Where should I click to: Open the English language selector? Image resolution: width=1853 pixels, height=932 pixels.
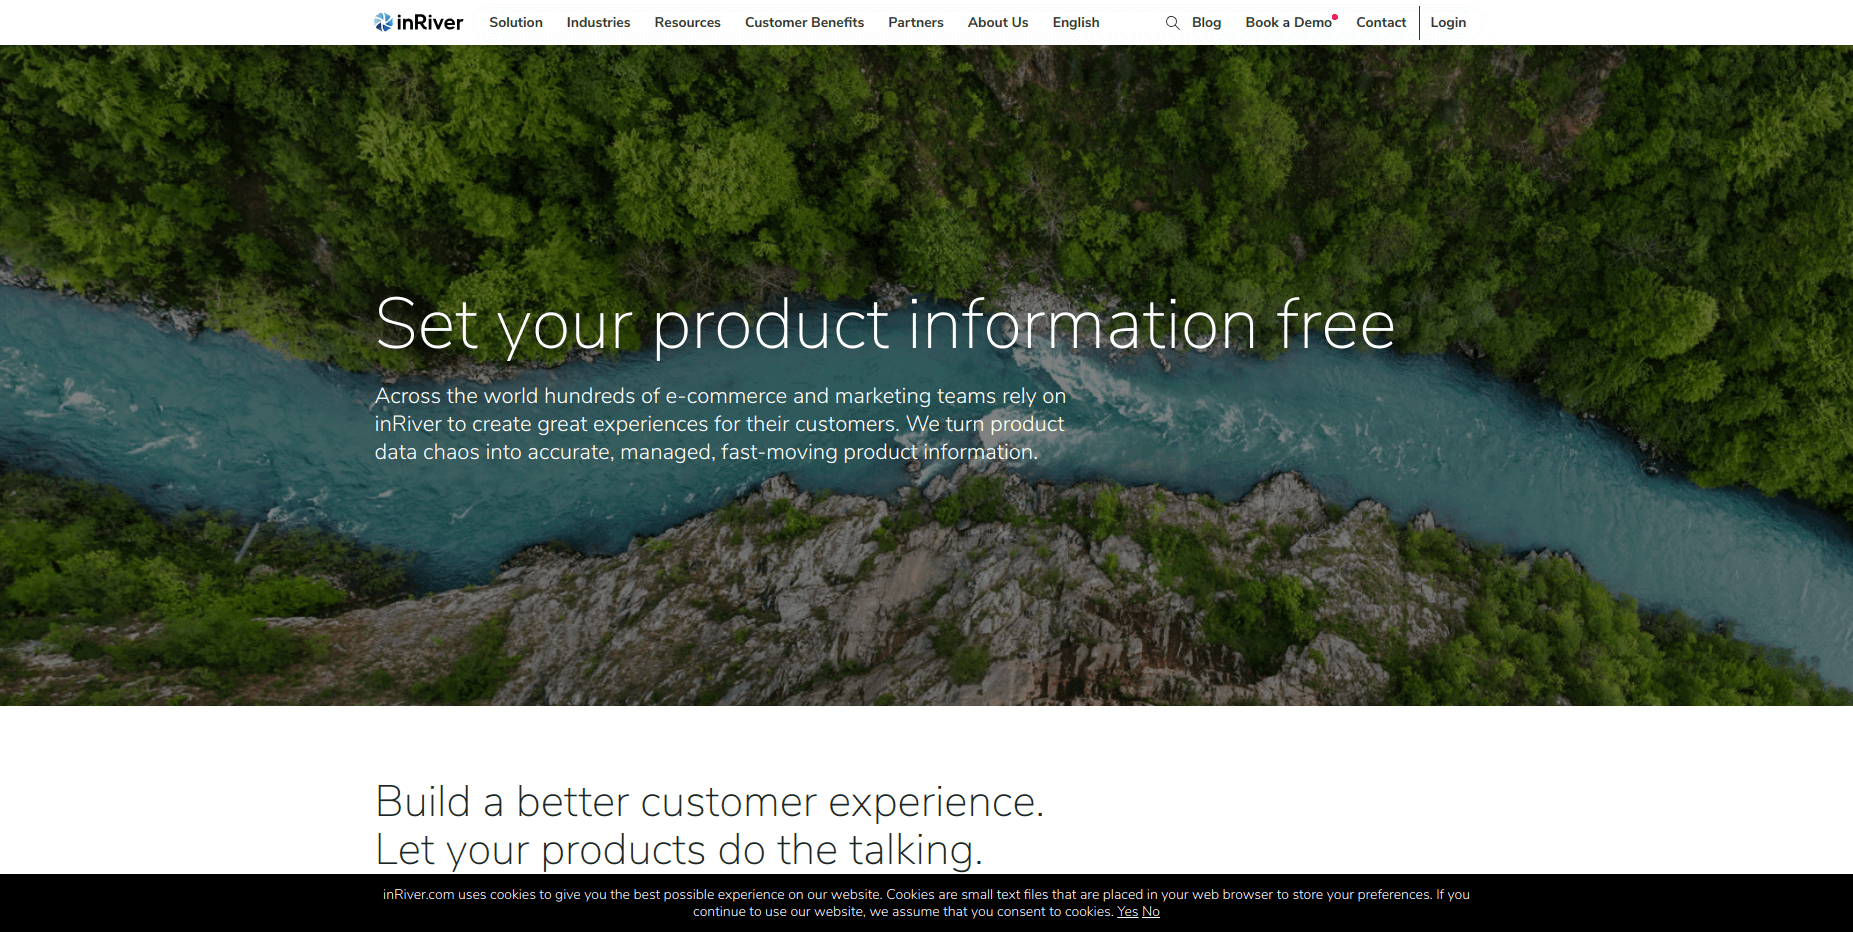pyautogui.click(x=1076, y=22)
